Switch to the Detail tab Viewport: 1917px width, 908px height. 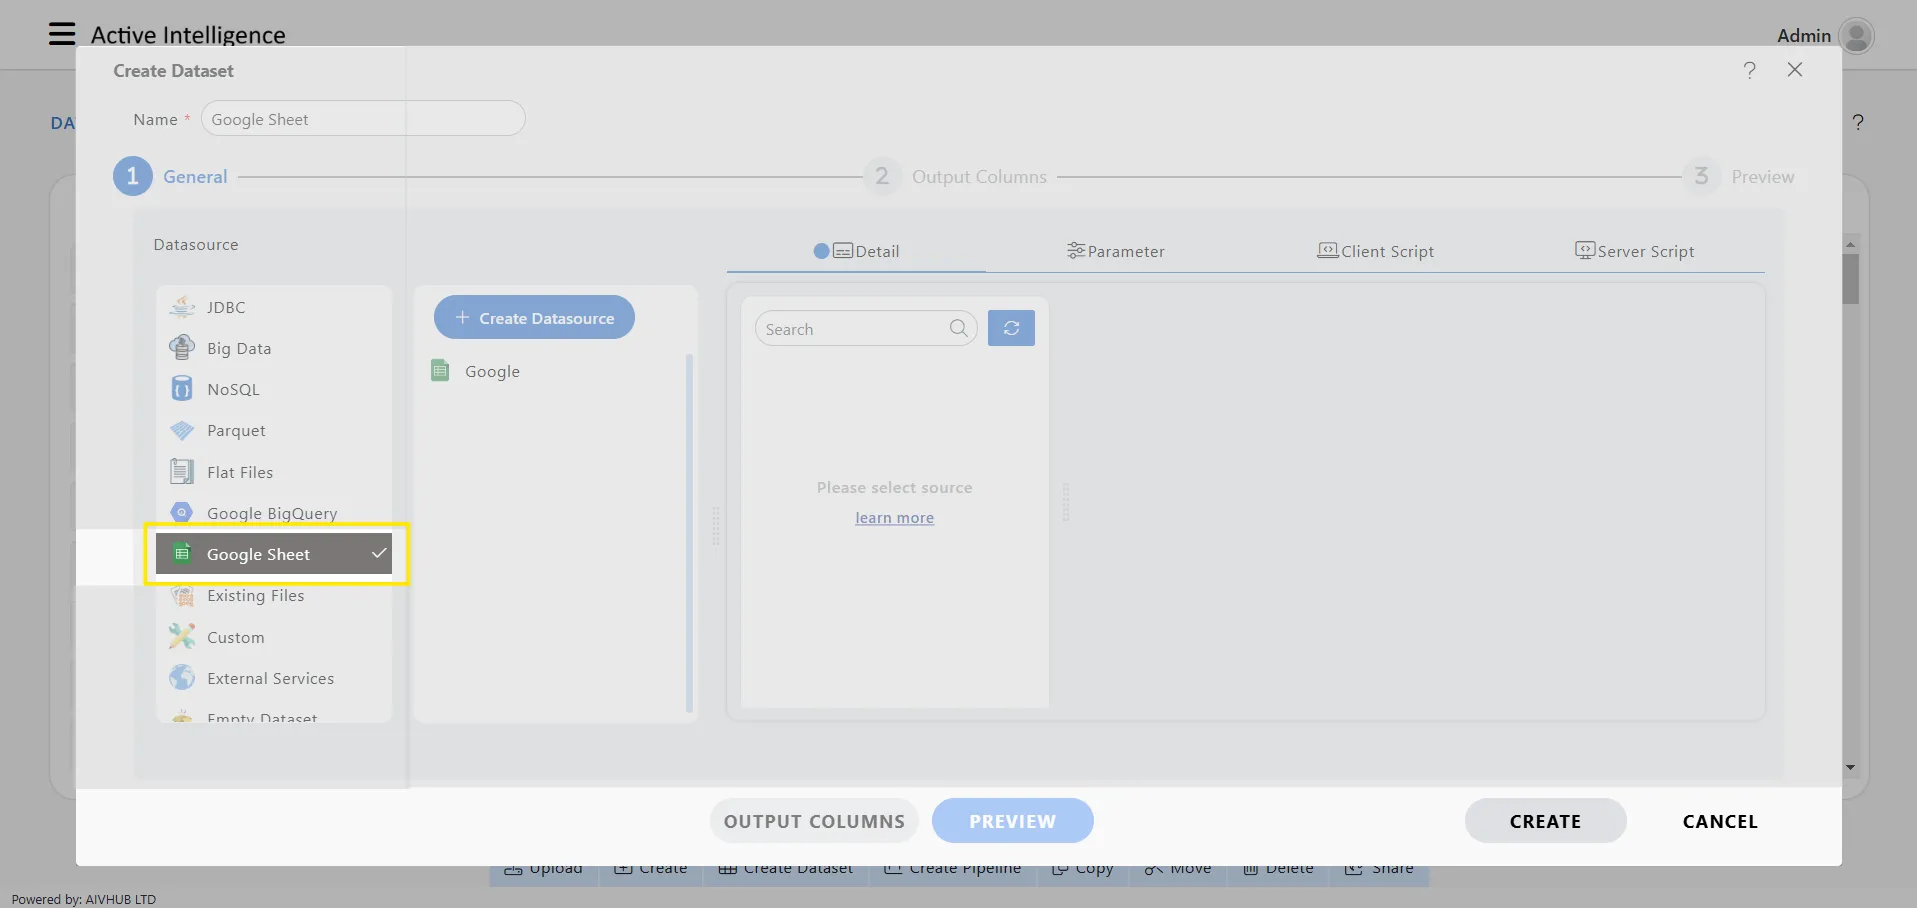[857, 251]
